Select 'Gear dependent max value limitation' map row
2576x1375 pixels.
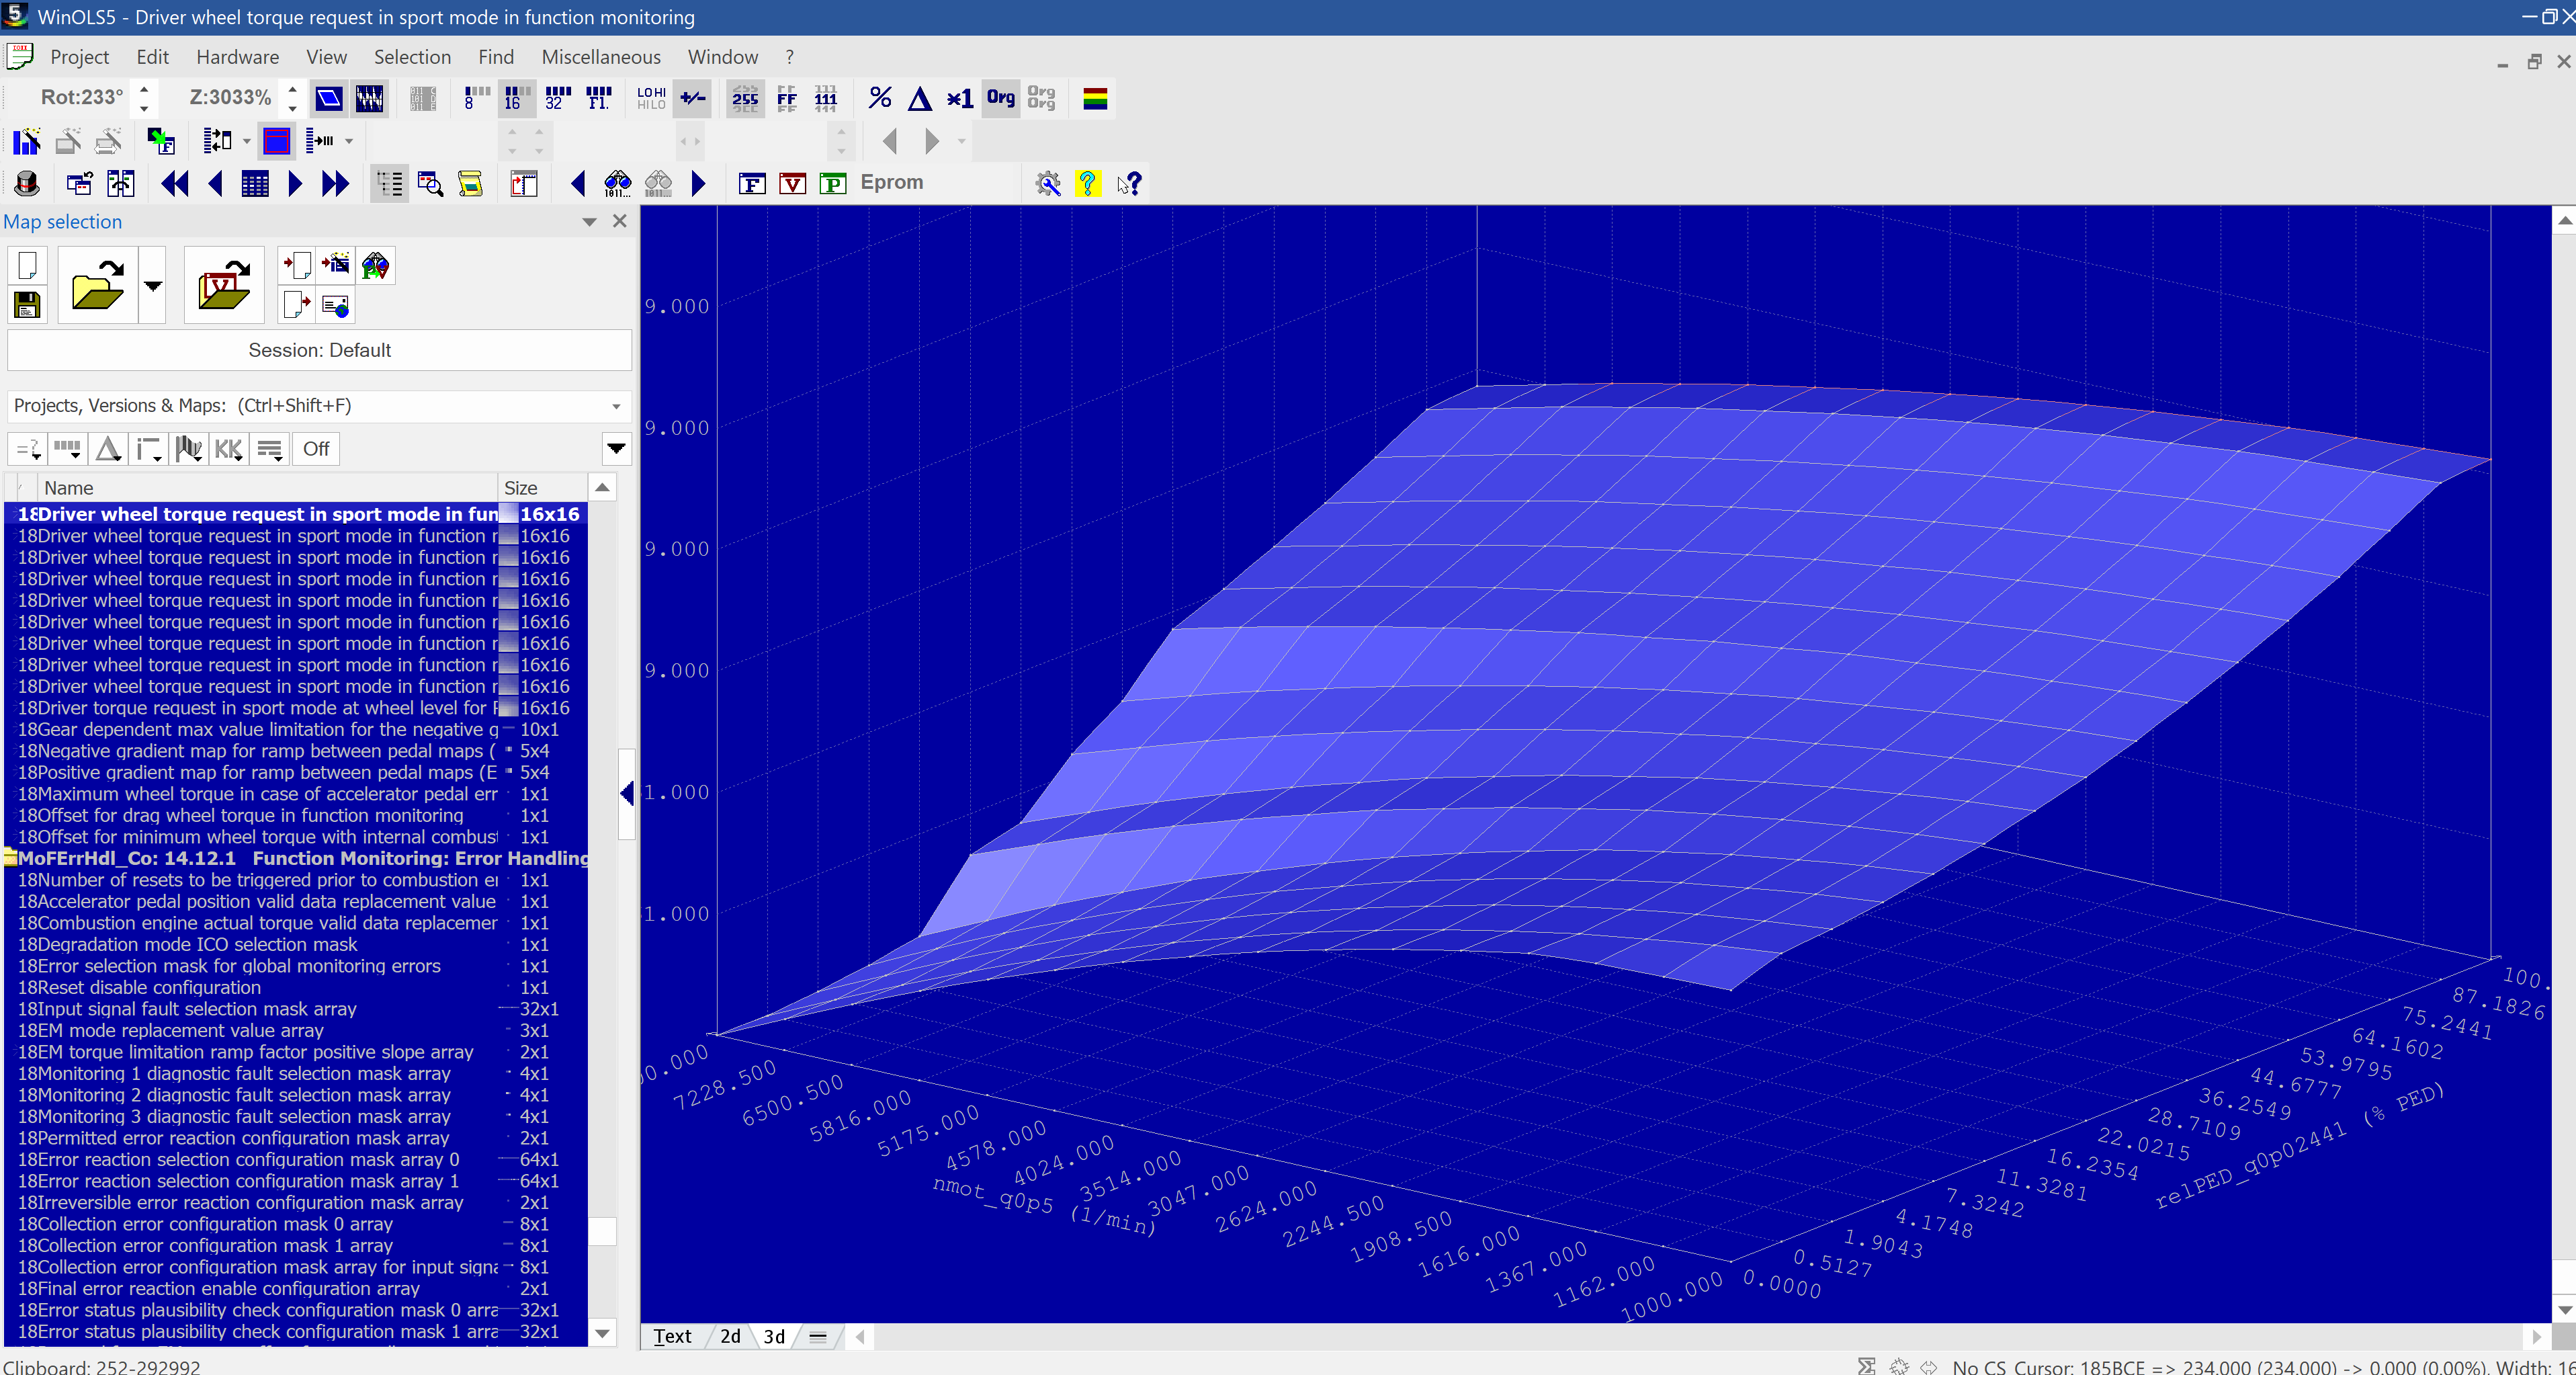295,730
